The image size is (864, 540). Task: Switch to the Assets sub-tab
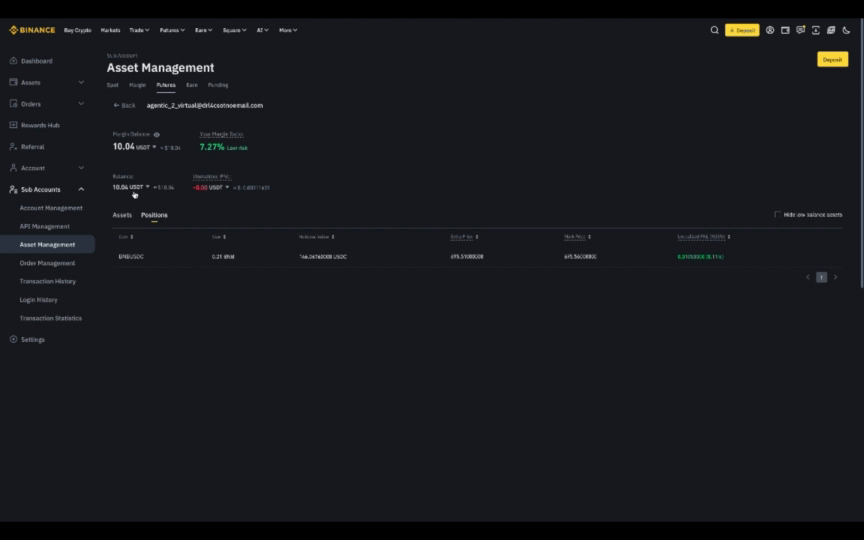[x=122, y=215]
